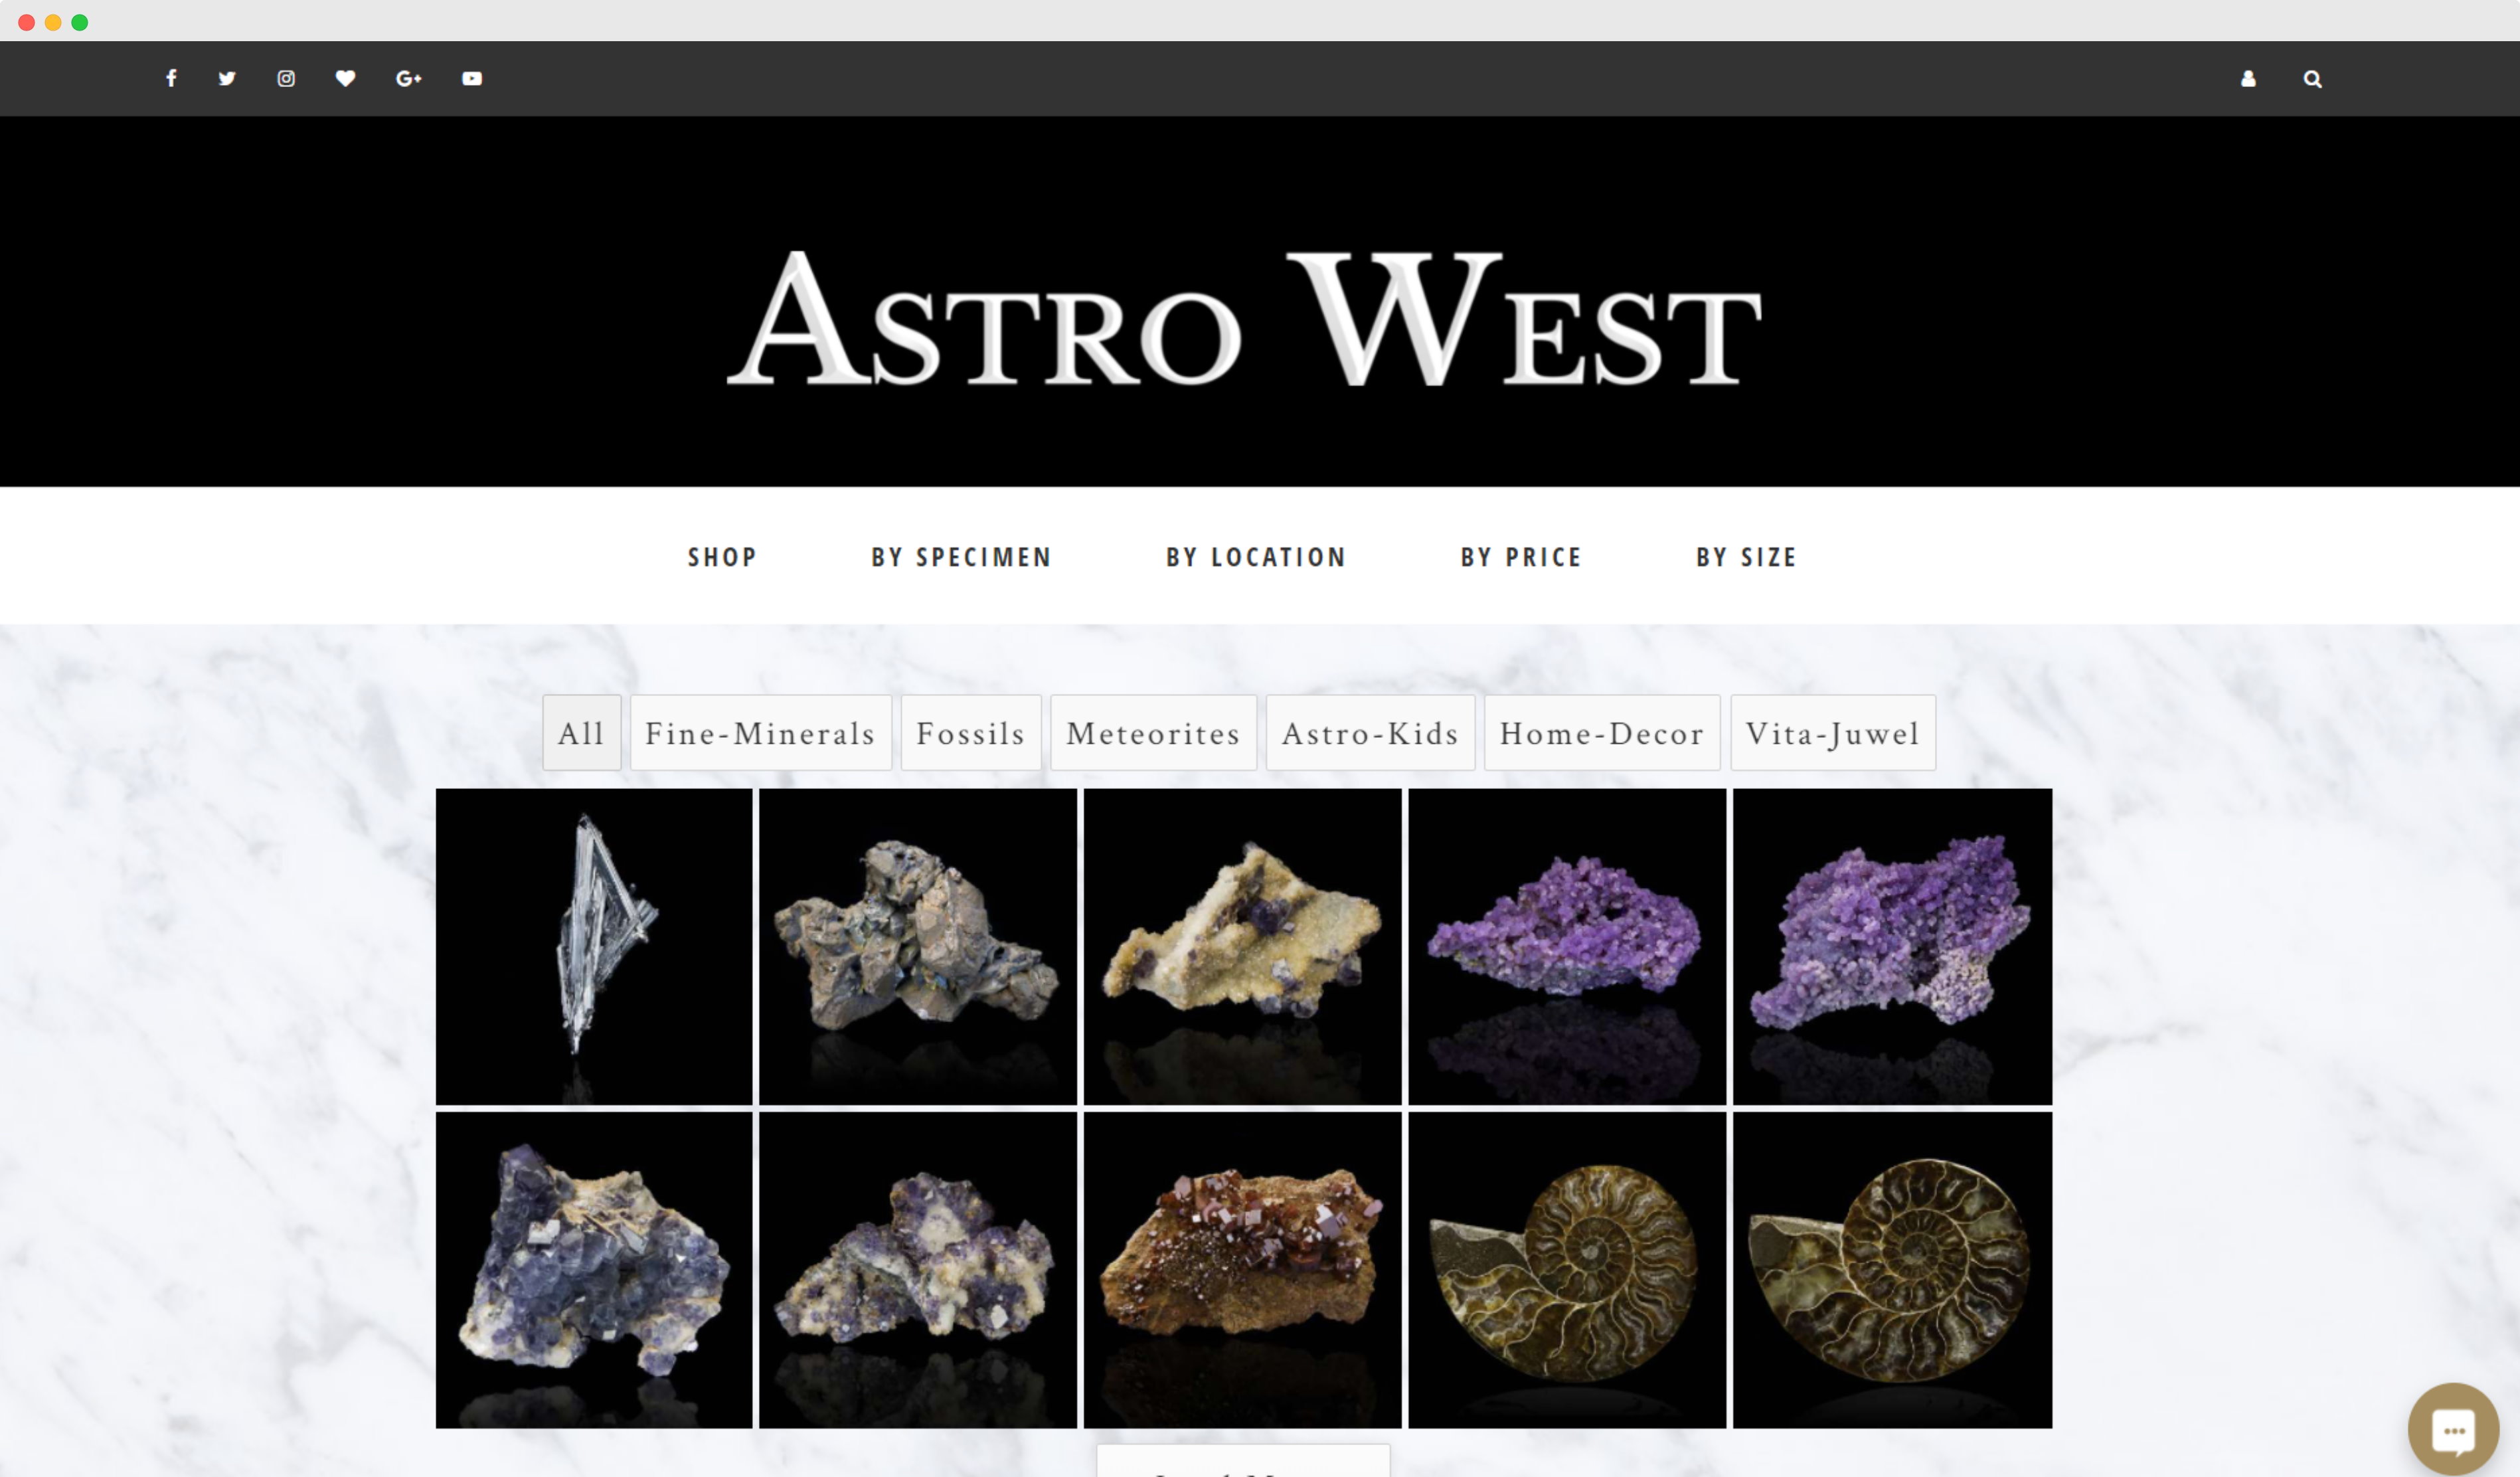Open the Instagram social link
This screenshot has width=2520, height=1477.
(x=286, y=78)
